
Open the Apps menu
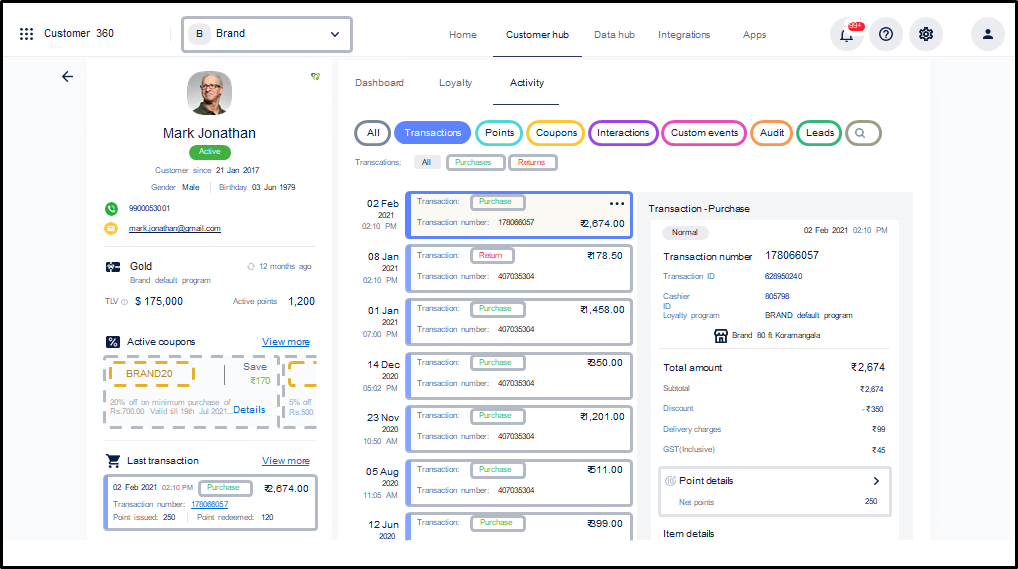(754, 35)
